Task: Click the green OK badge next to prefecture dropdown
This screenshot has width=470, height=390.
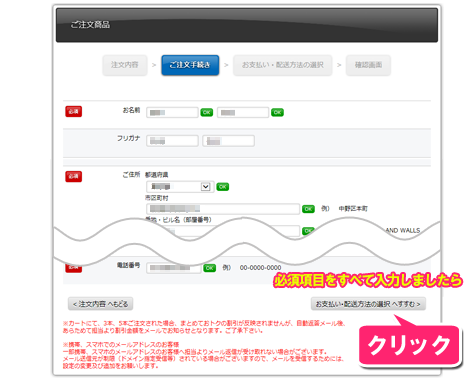Action: (223, 187)
